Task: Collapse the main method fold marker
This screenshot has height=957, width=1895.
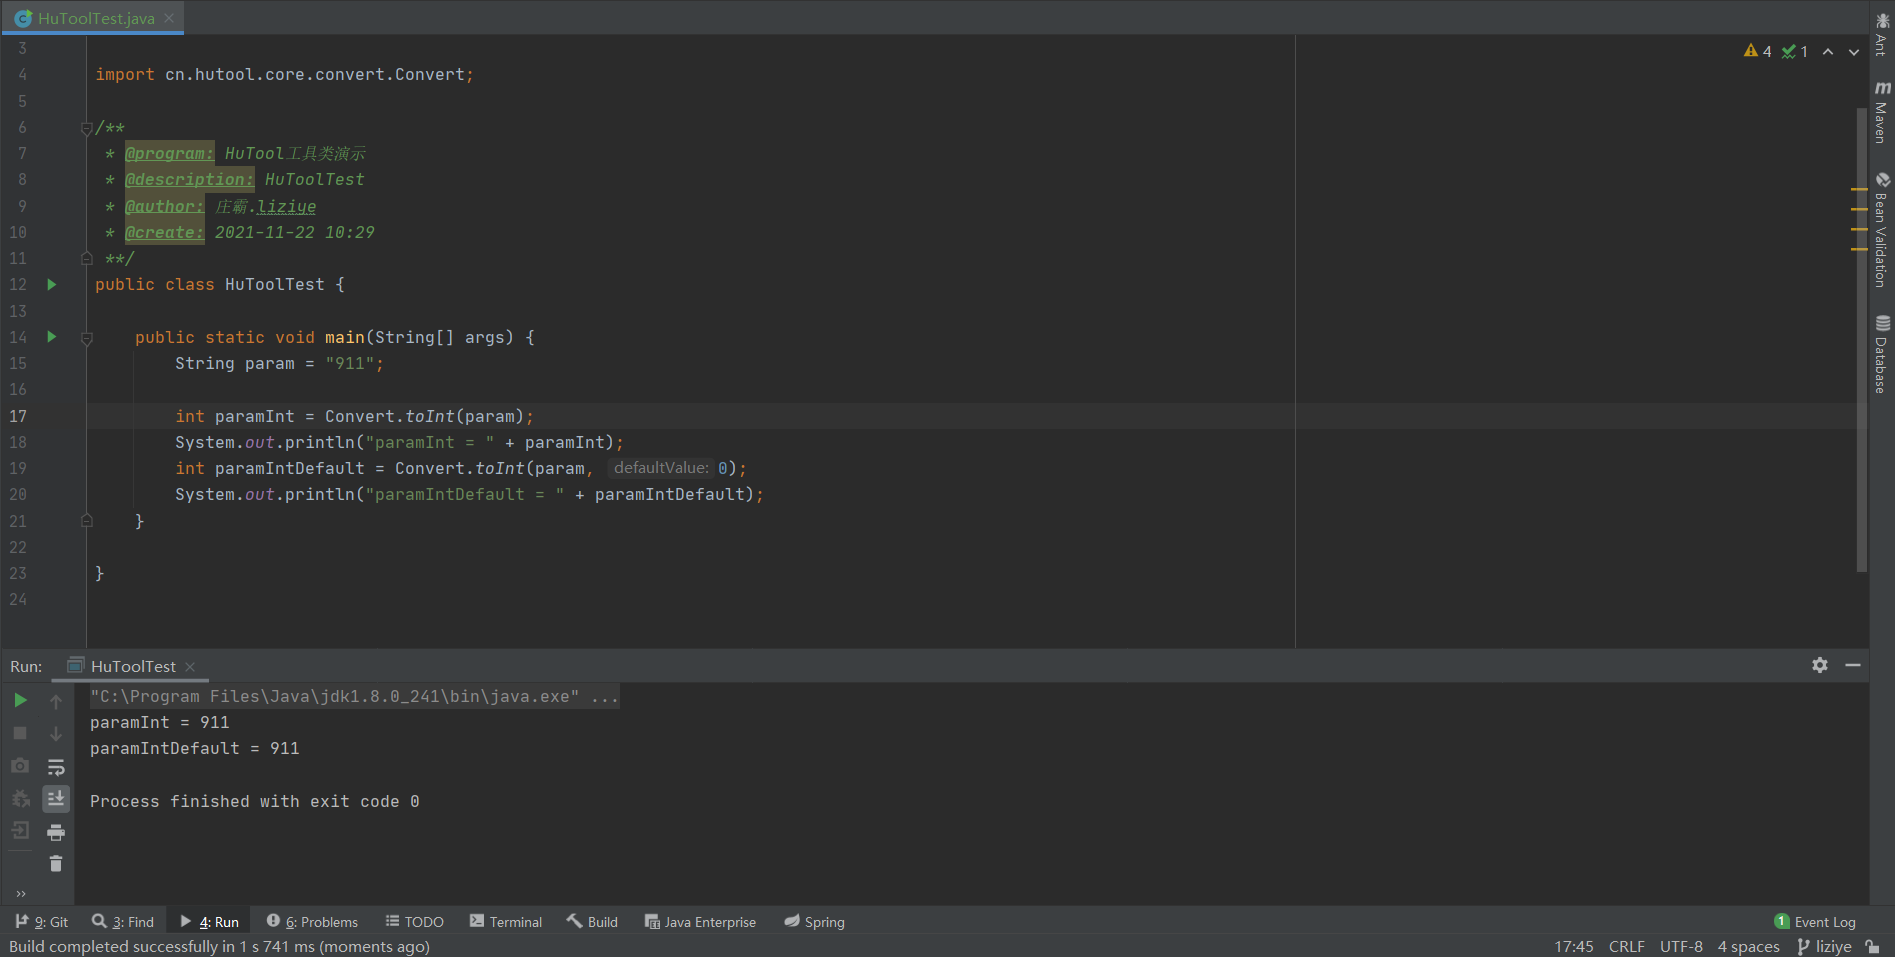Action: (x=87, y=338)
